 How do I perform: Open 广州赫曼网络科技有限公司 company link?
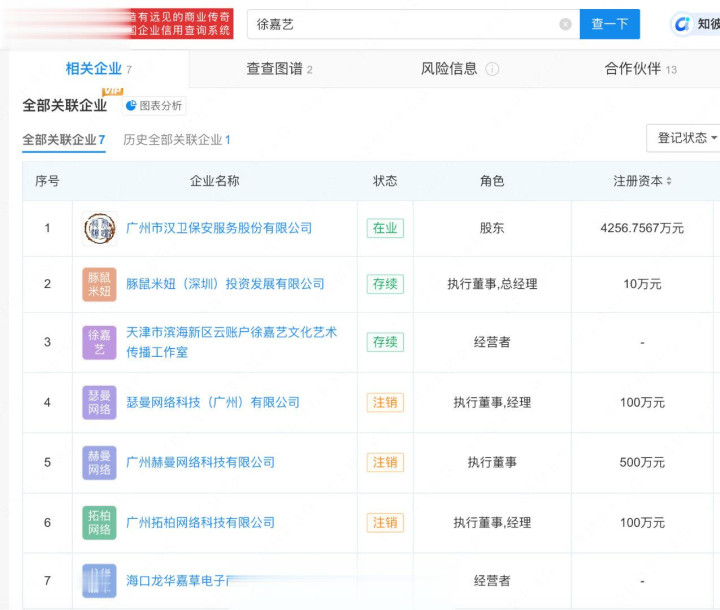click(200, 462)
